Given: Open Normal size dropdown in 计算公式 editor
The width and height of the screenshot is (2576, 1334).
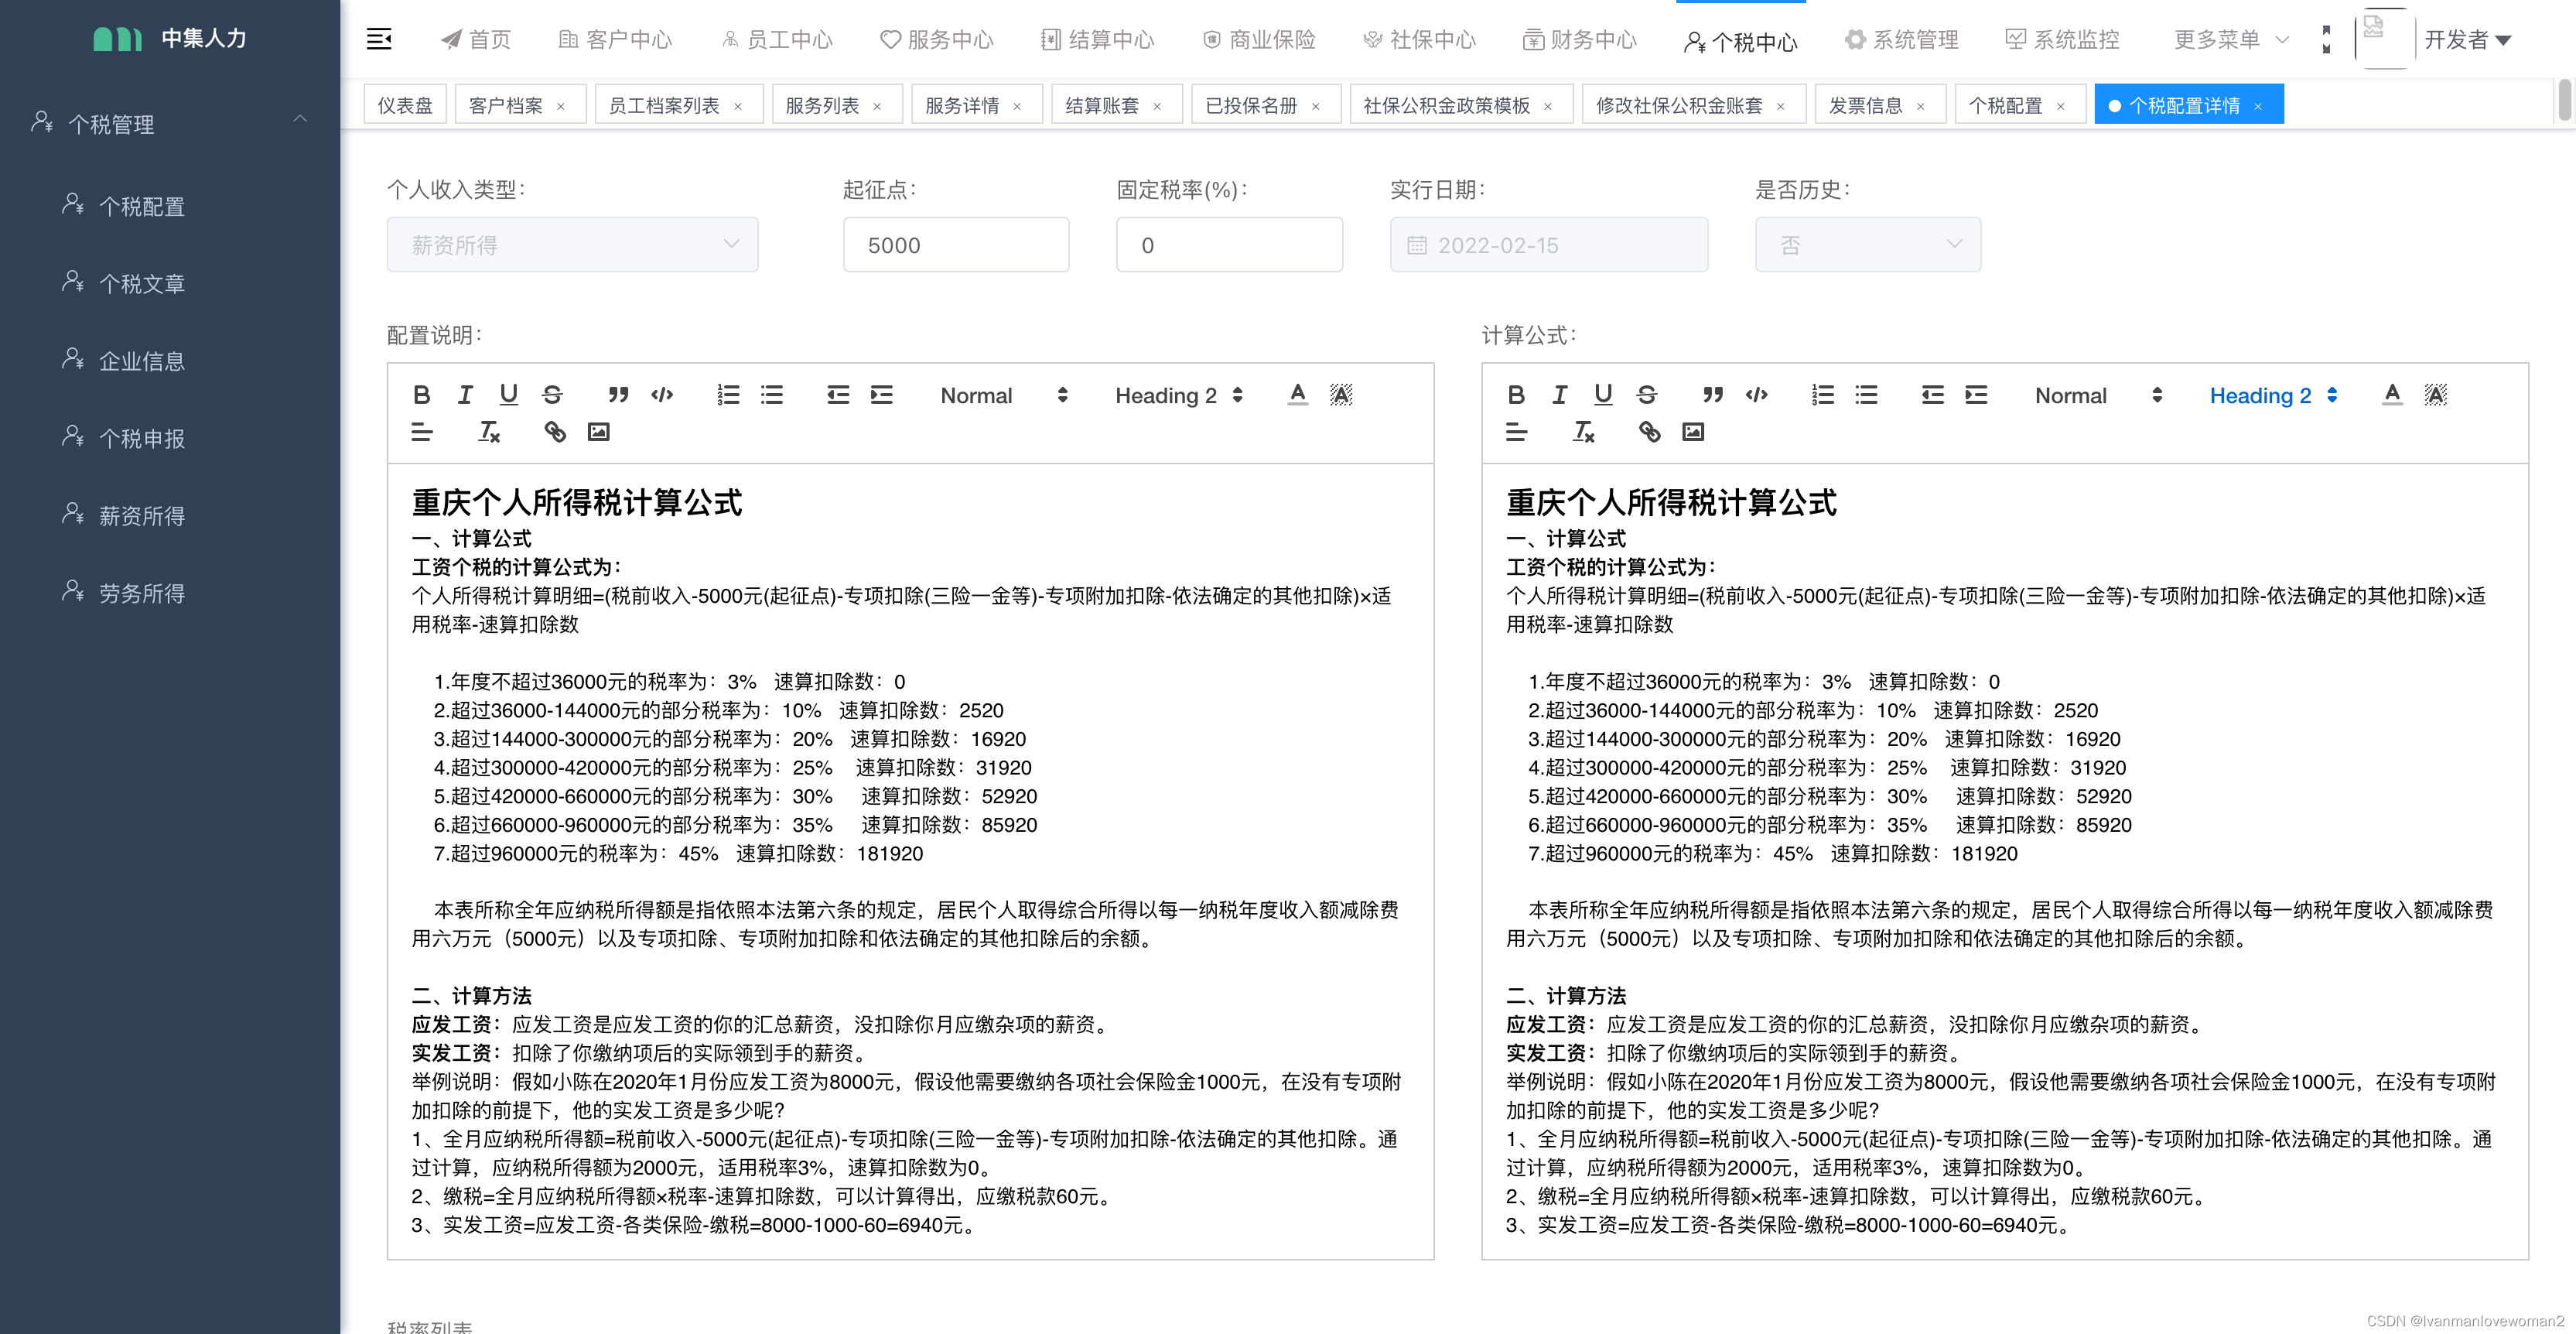Looking at the screenshot, I should [2098, 396].
